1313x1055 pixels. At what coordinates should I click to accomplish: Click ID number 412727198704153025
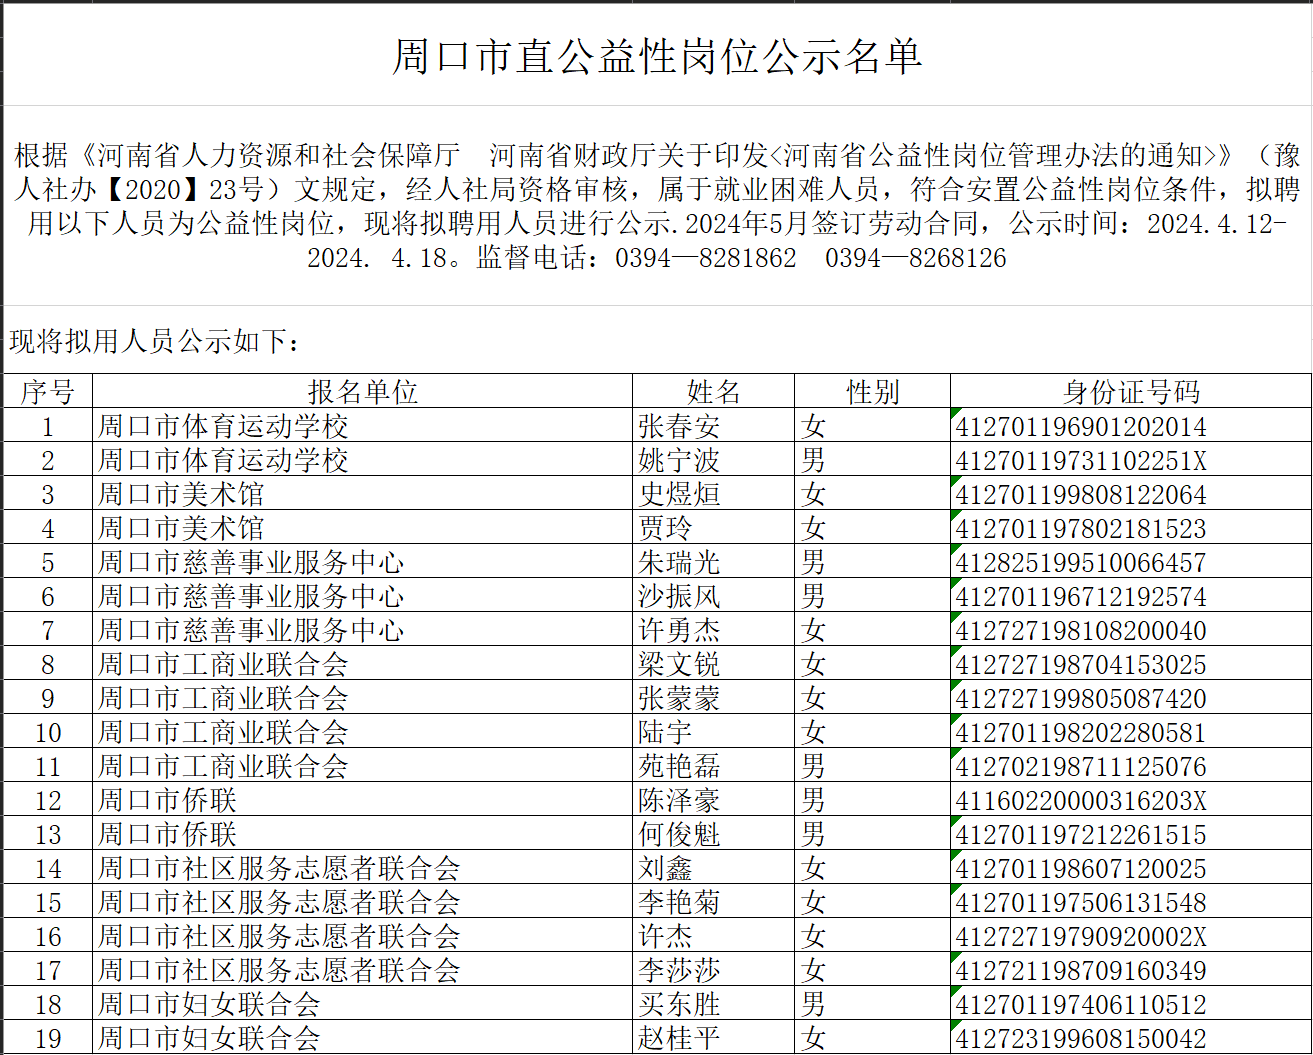click(x=1081, y=665)
